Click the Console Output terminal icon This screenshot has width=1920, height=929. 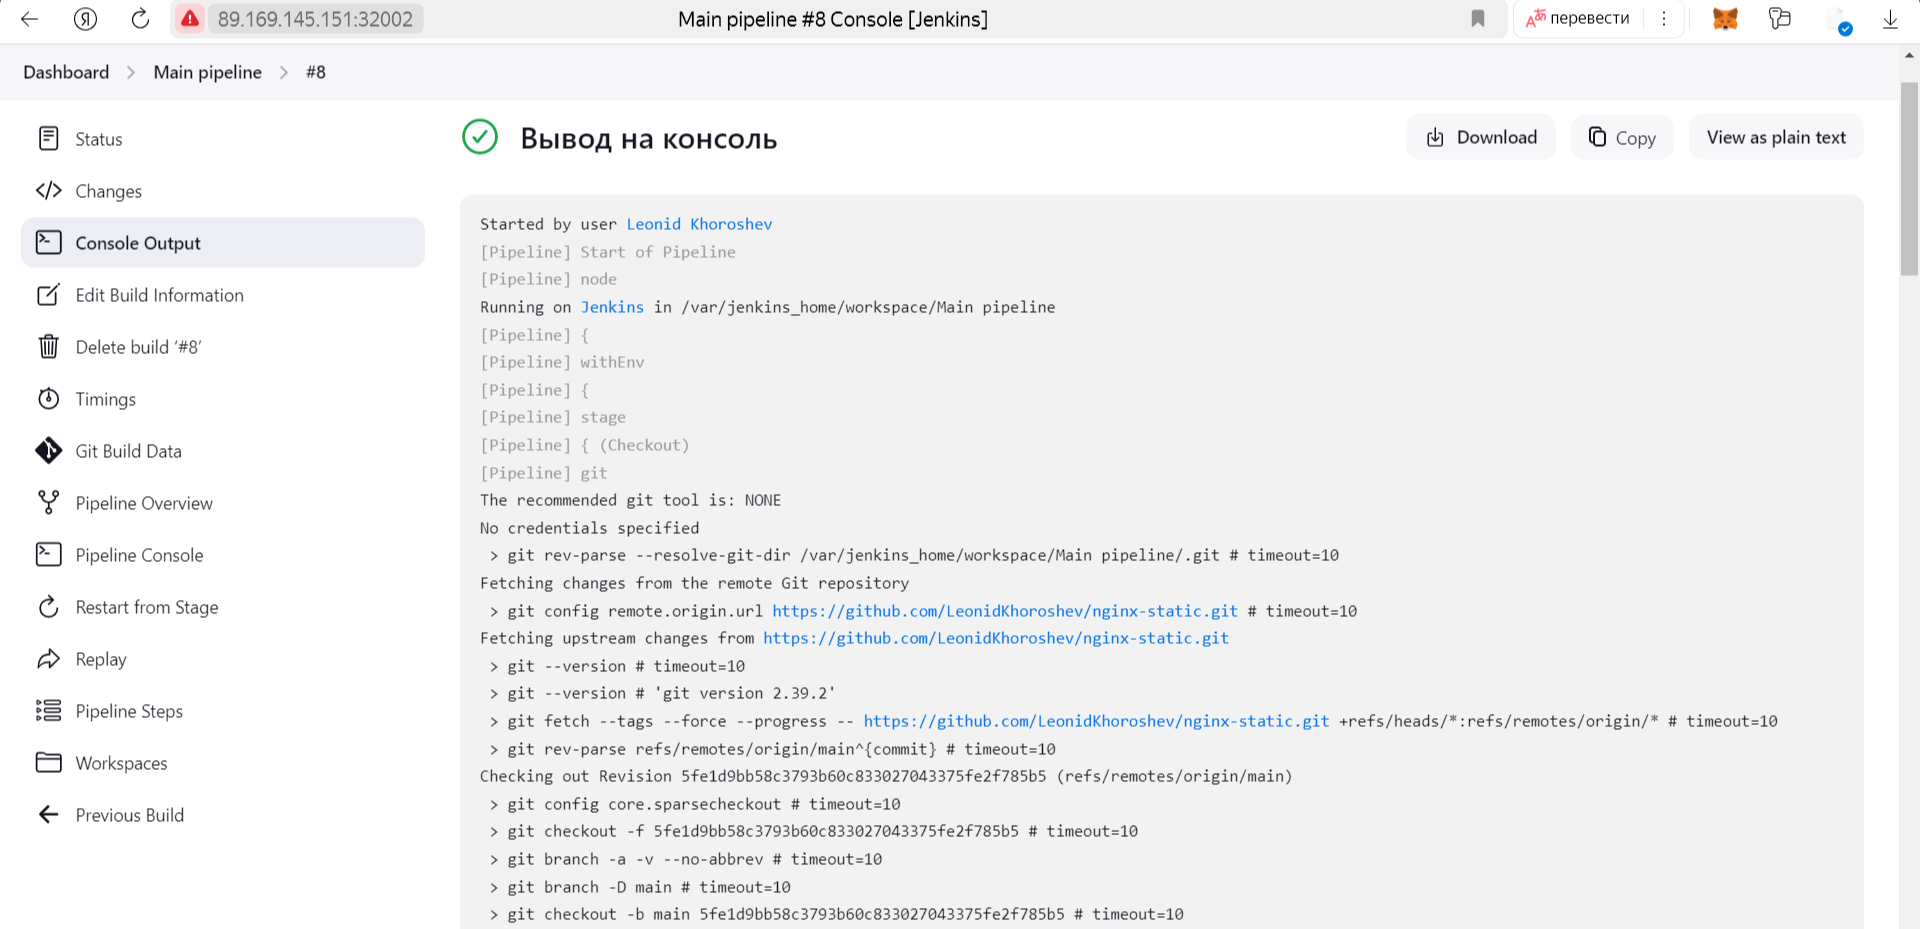pos(48,242)
